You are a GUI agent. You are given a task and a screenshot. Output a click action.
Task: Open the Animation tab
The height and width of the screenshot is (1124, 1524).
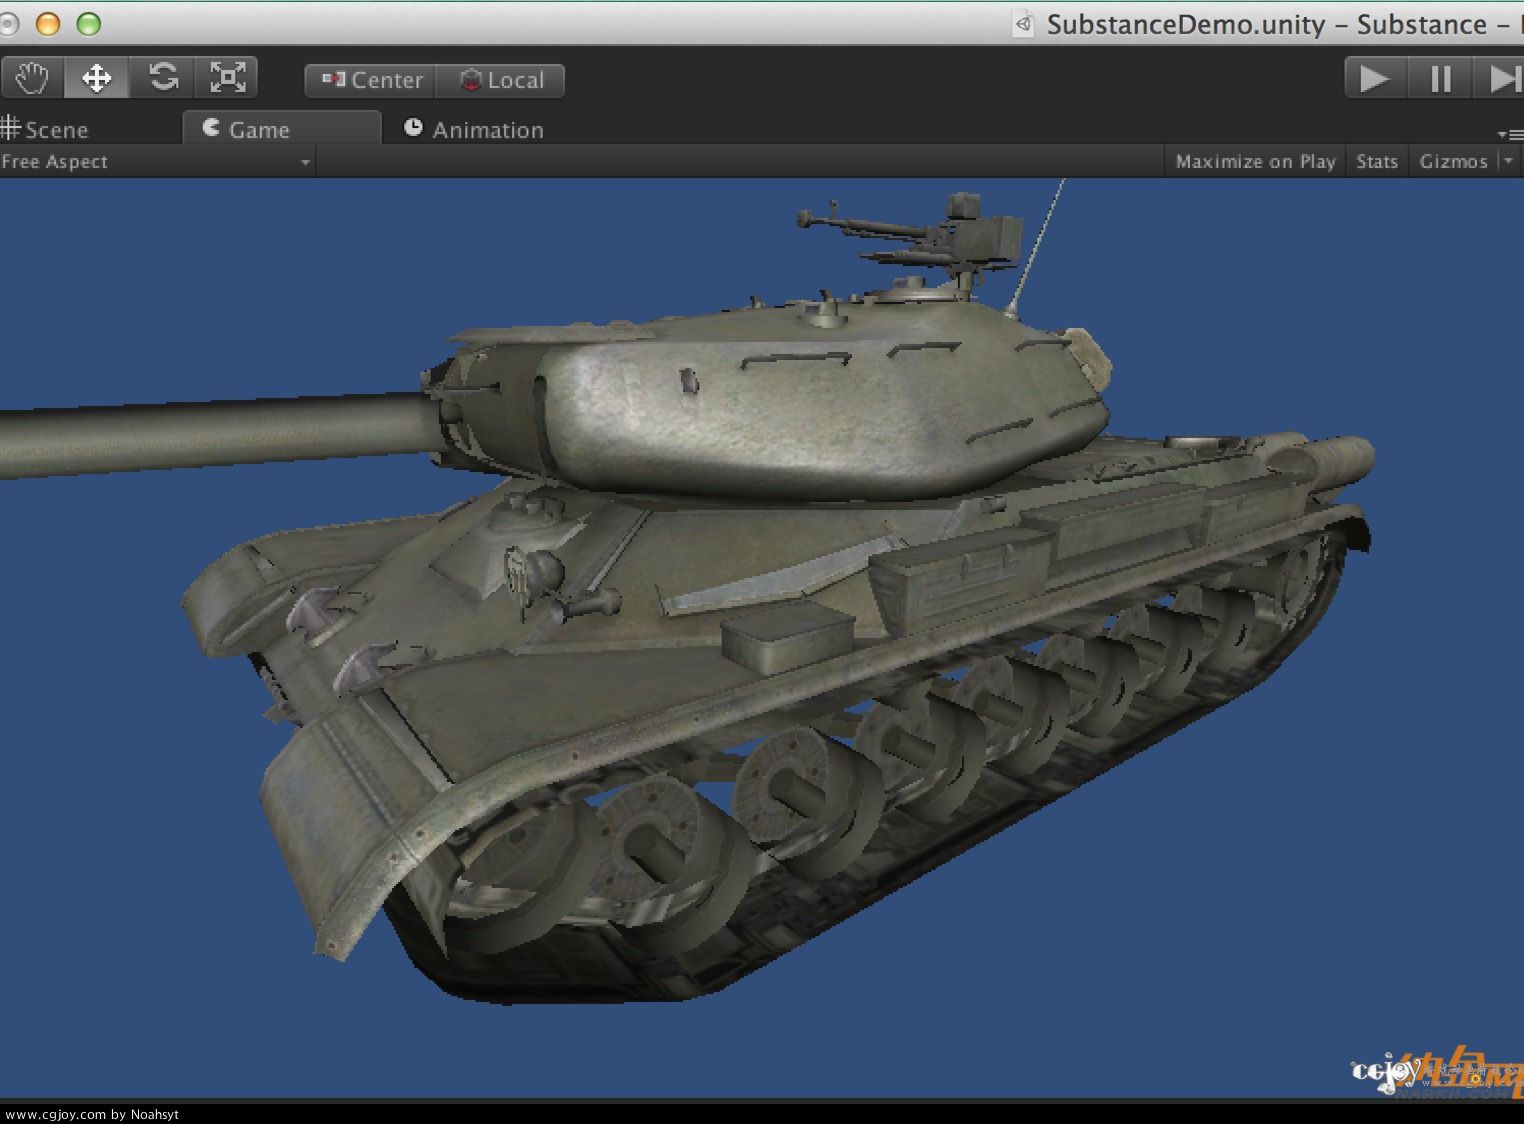coord(473,129)
